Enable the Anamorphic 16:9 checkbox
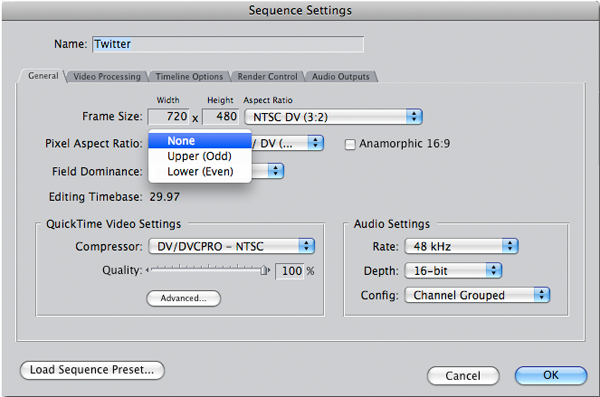 [350, 144]
